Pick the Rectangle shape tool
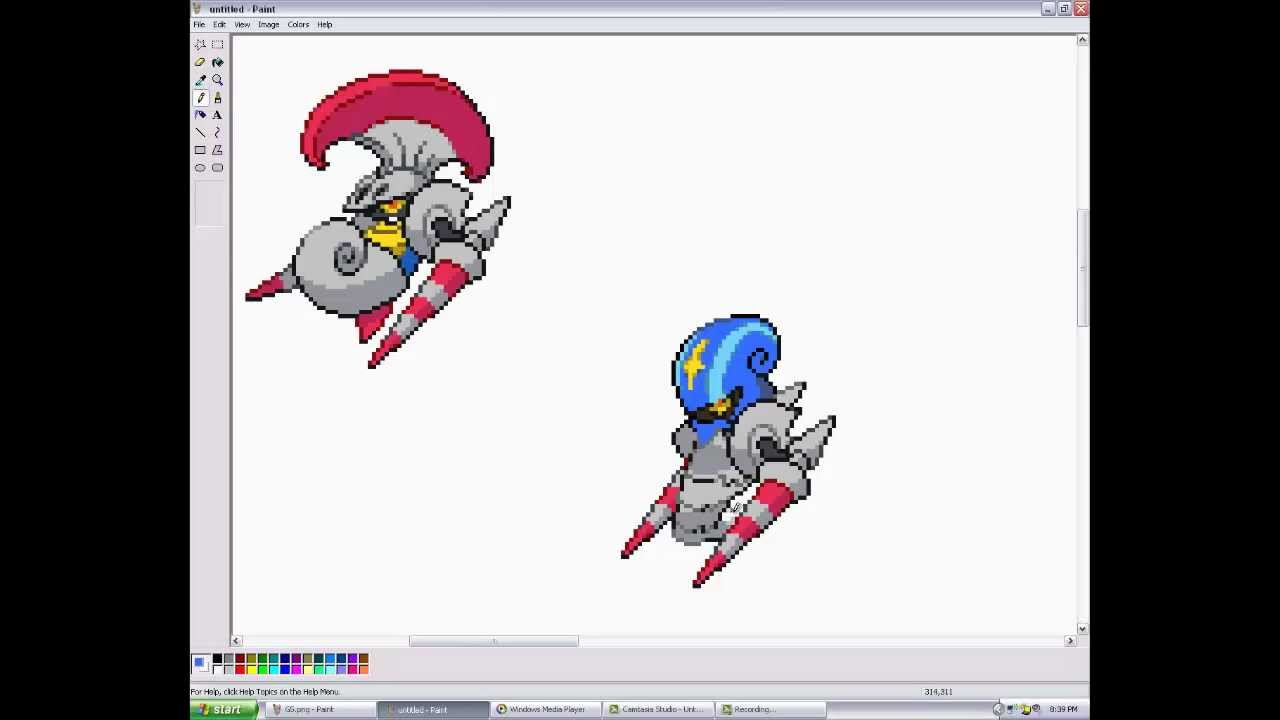This screenshot has height=720, width=1280. click(200, 150)
